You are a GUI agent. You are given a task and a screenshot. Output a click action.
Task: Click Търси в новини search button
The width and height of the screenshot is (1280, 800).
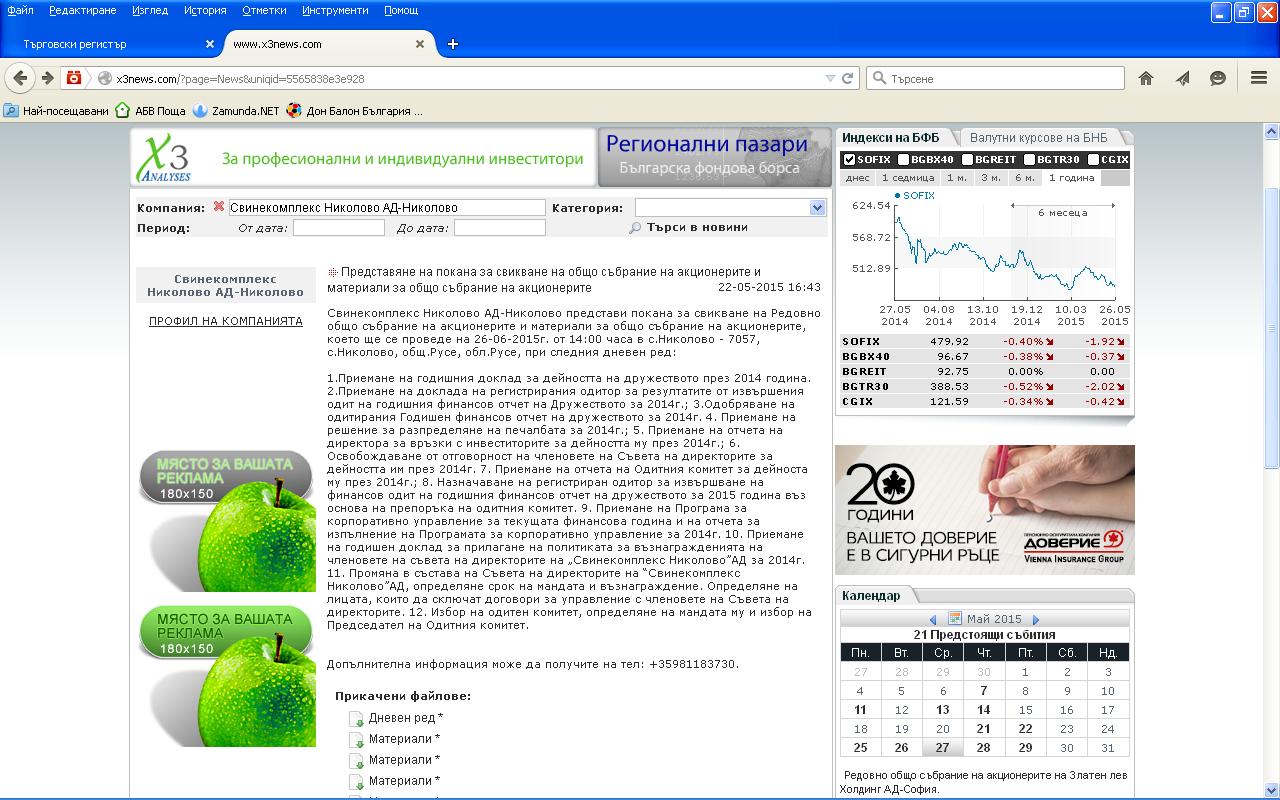click(x=689, y=227)
